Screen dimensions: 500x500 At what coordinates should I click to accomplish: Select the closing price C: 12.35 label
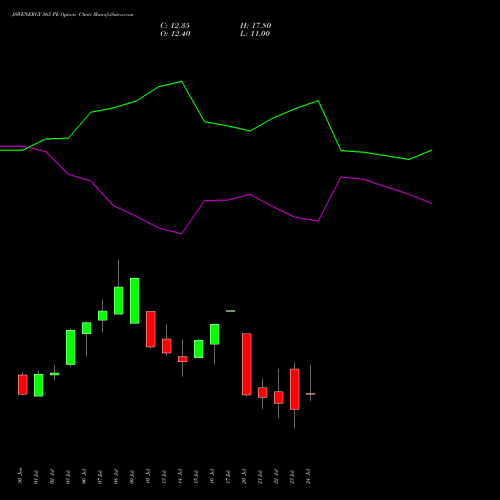175,26
